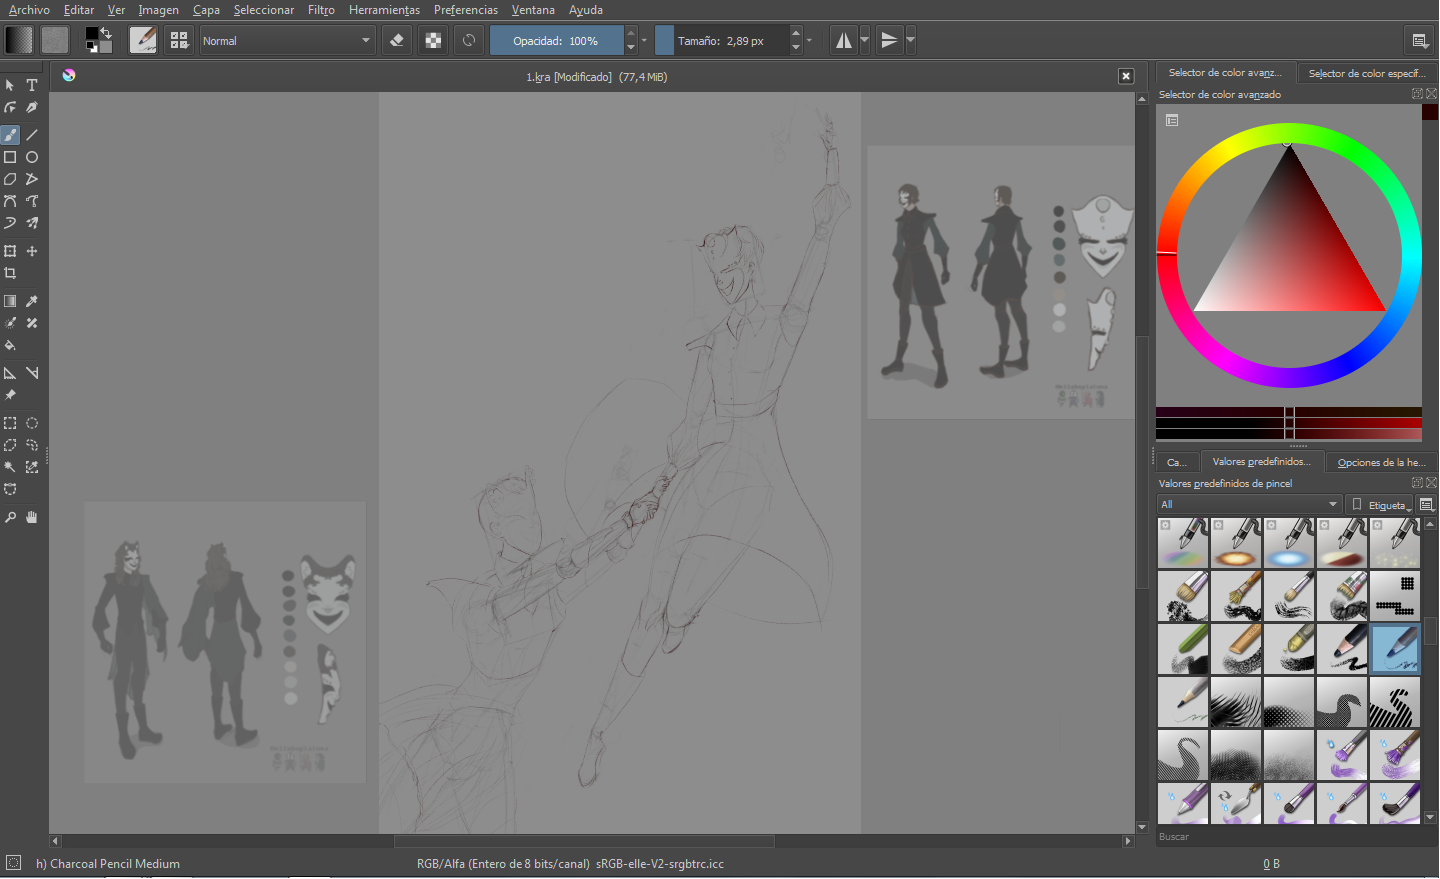Select the Color picker eyedropper tool

(32, 301)
